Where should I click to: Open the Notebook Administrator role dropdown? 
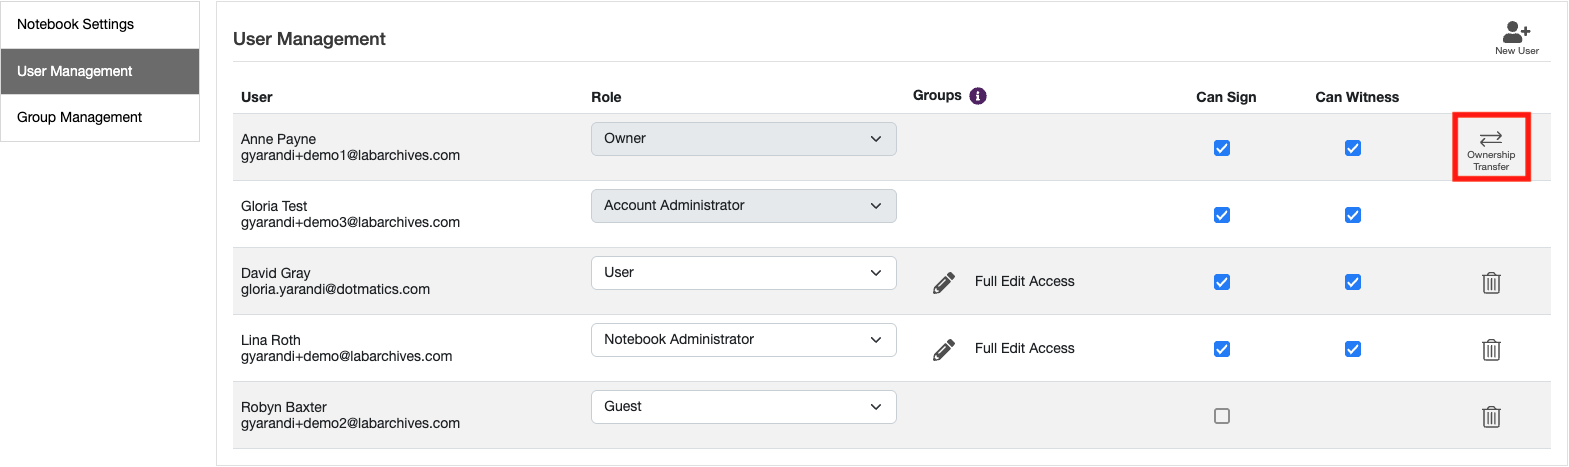(743, 340)
